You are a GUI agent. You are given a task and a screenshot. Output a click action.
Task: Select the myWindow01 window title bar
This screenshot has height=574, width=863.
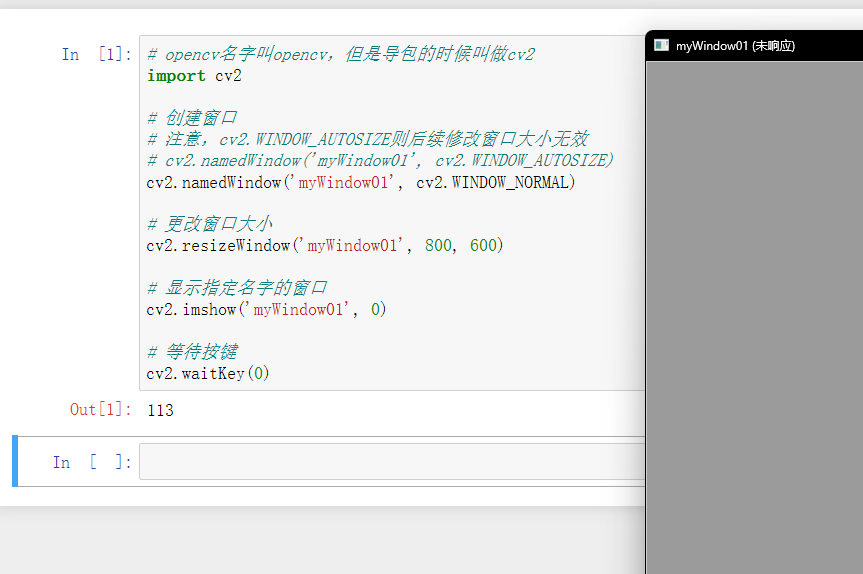(755, 46)
